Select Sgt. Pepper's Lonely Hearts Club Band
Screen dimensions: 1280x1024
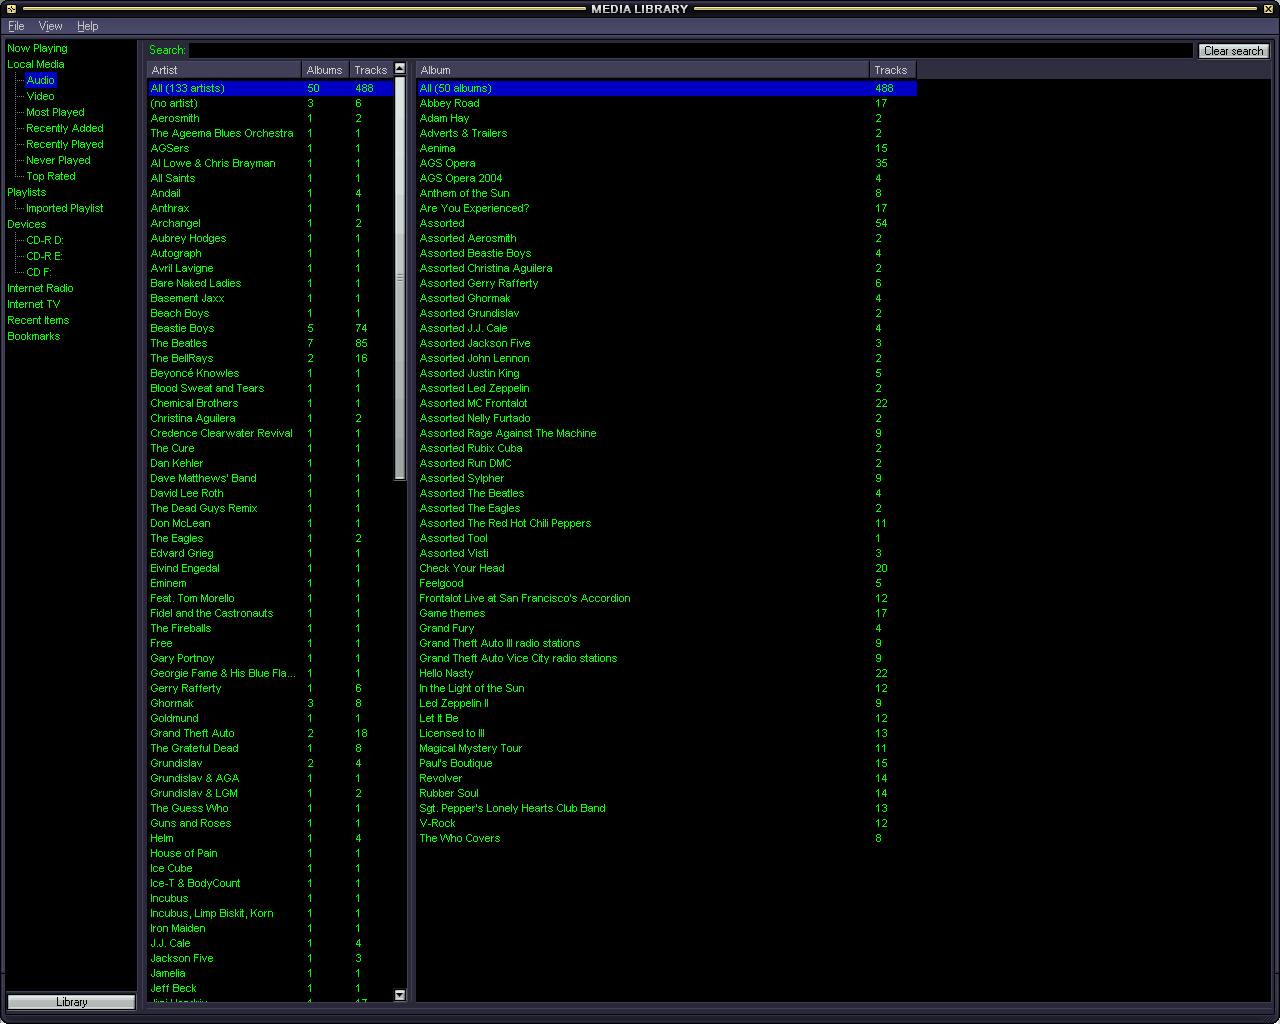(667, 808)
